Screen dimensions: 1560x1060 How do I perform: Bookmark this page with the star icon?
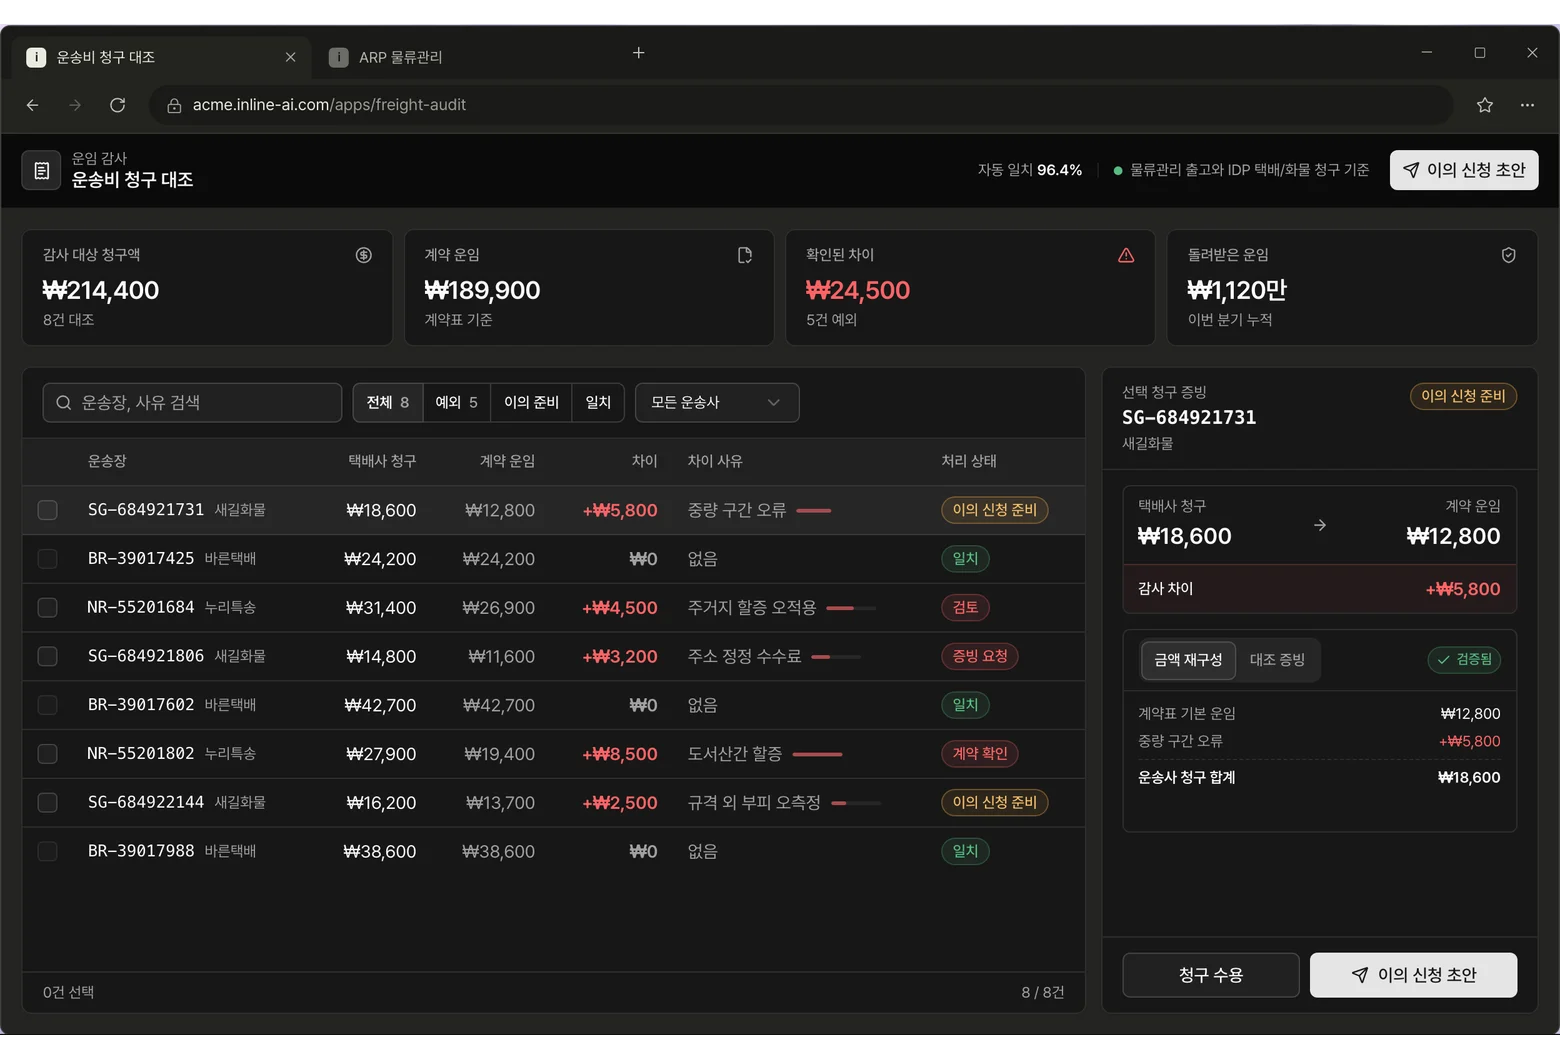1485,105
